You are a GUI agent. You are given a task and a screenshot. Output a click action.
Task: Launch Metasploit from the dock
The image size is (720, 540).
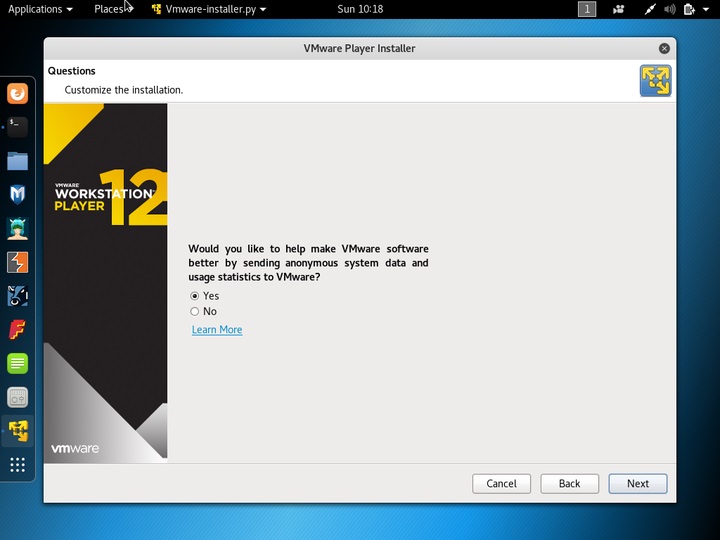point(17,195)
